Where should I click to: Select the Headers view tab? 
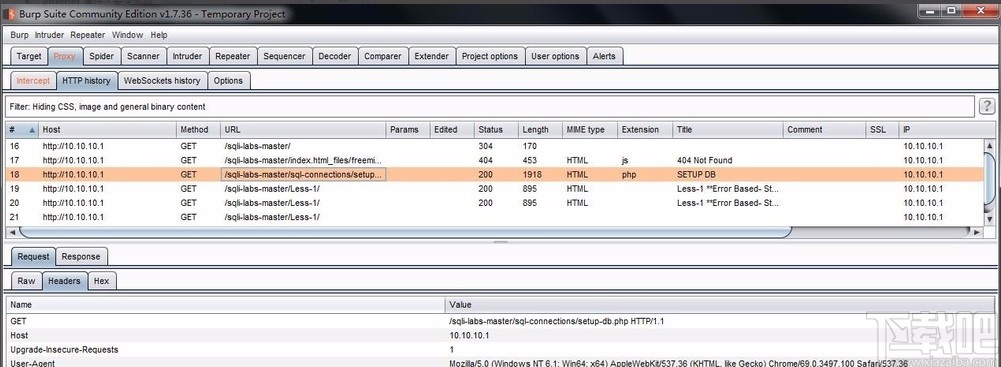click(x=64, y=281)
